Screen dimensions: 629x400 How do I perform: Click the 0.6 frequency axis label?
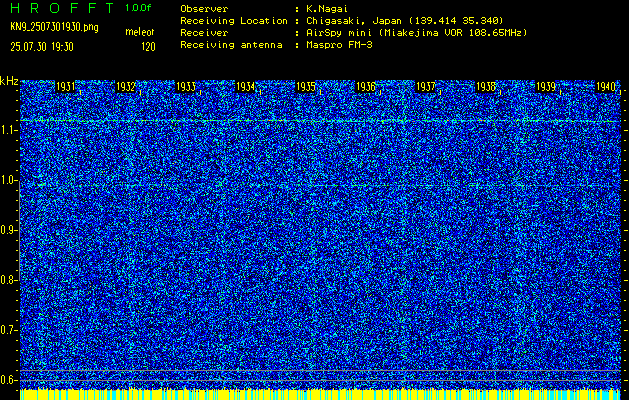click(7, 380)
